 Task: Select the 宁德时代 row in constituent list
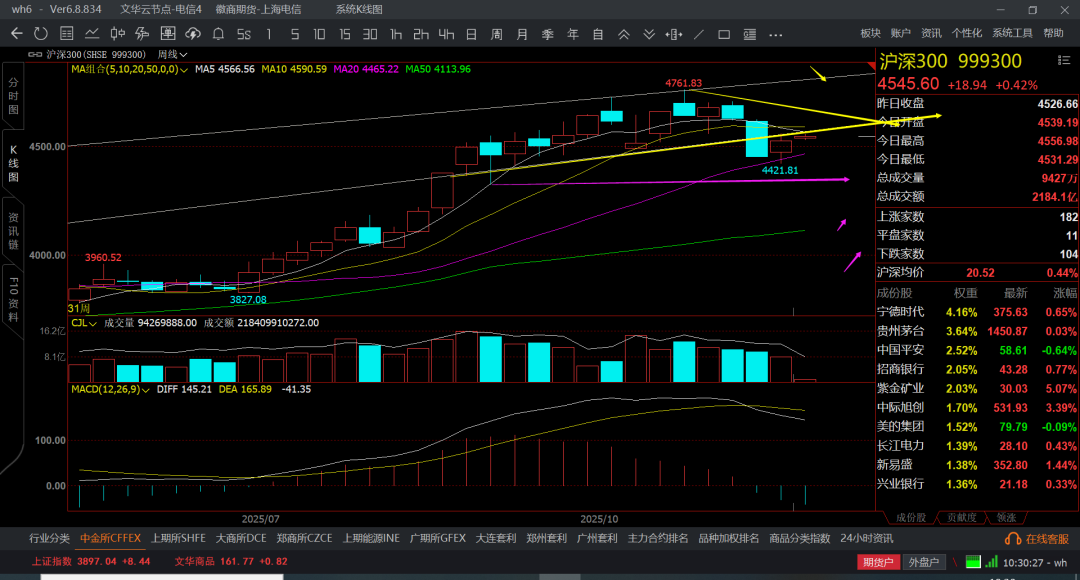pos(900,311)
